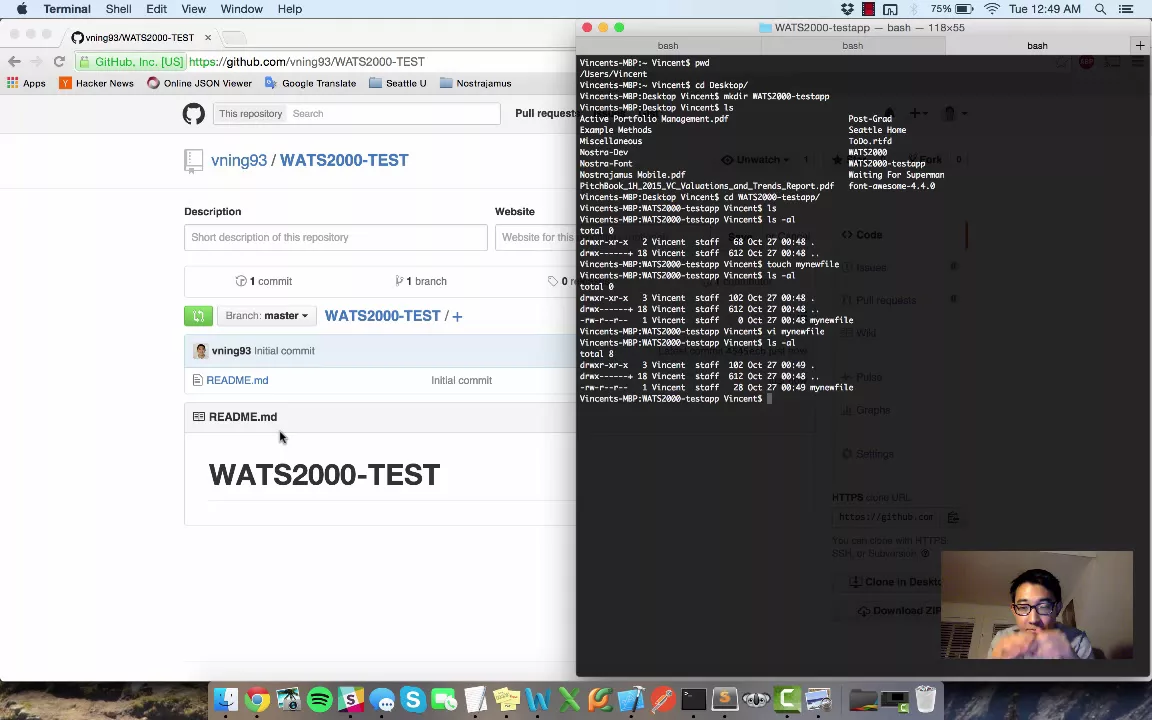1152x720 pixels.
Task: Expand the Branch: master dropdown
Action: point(266,316)
